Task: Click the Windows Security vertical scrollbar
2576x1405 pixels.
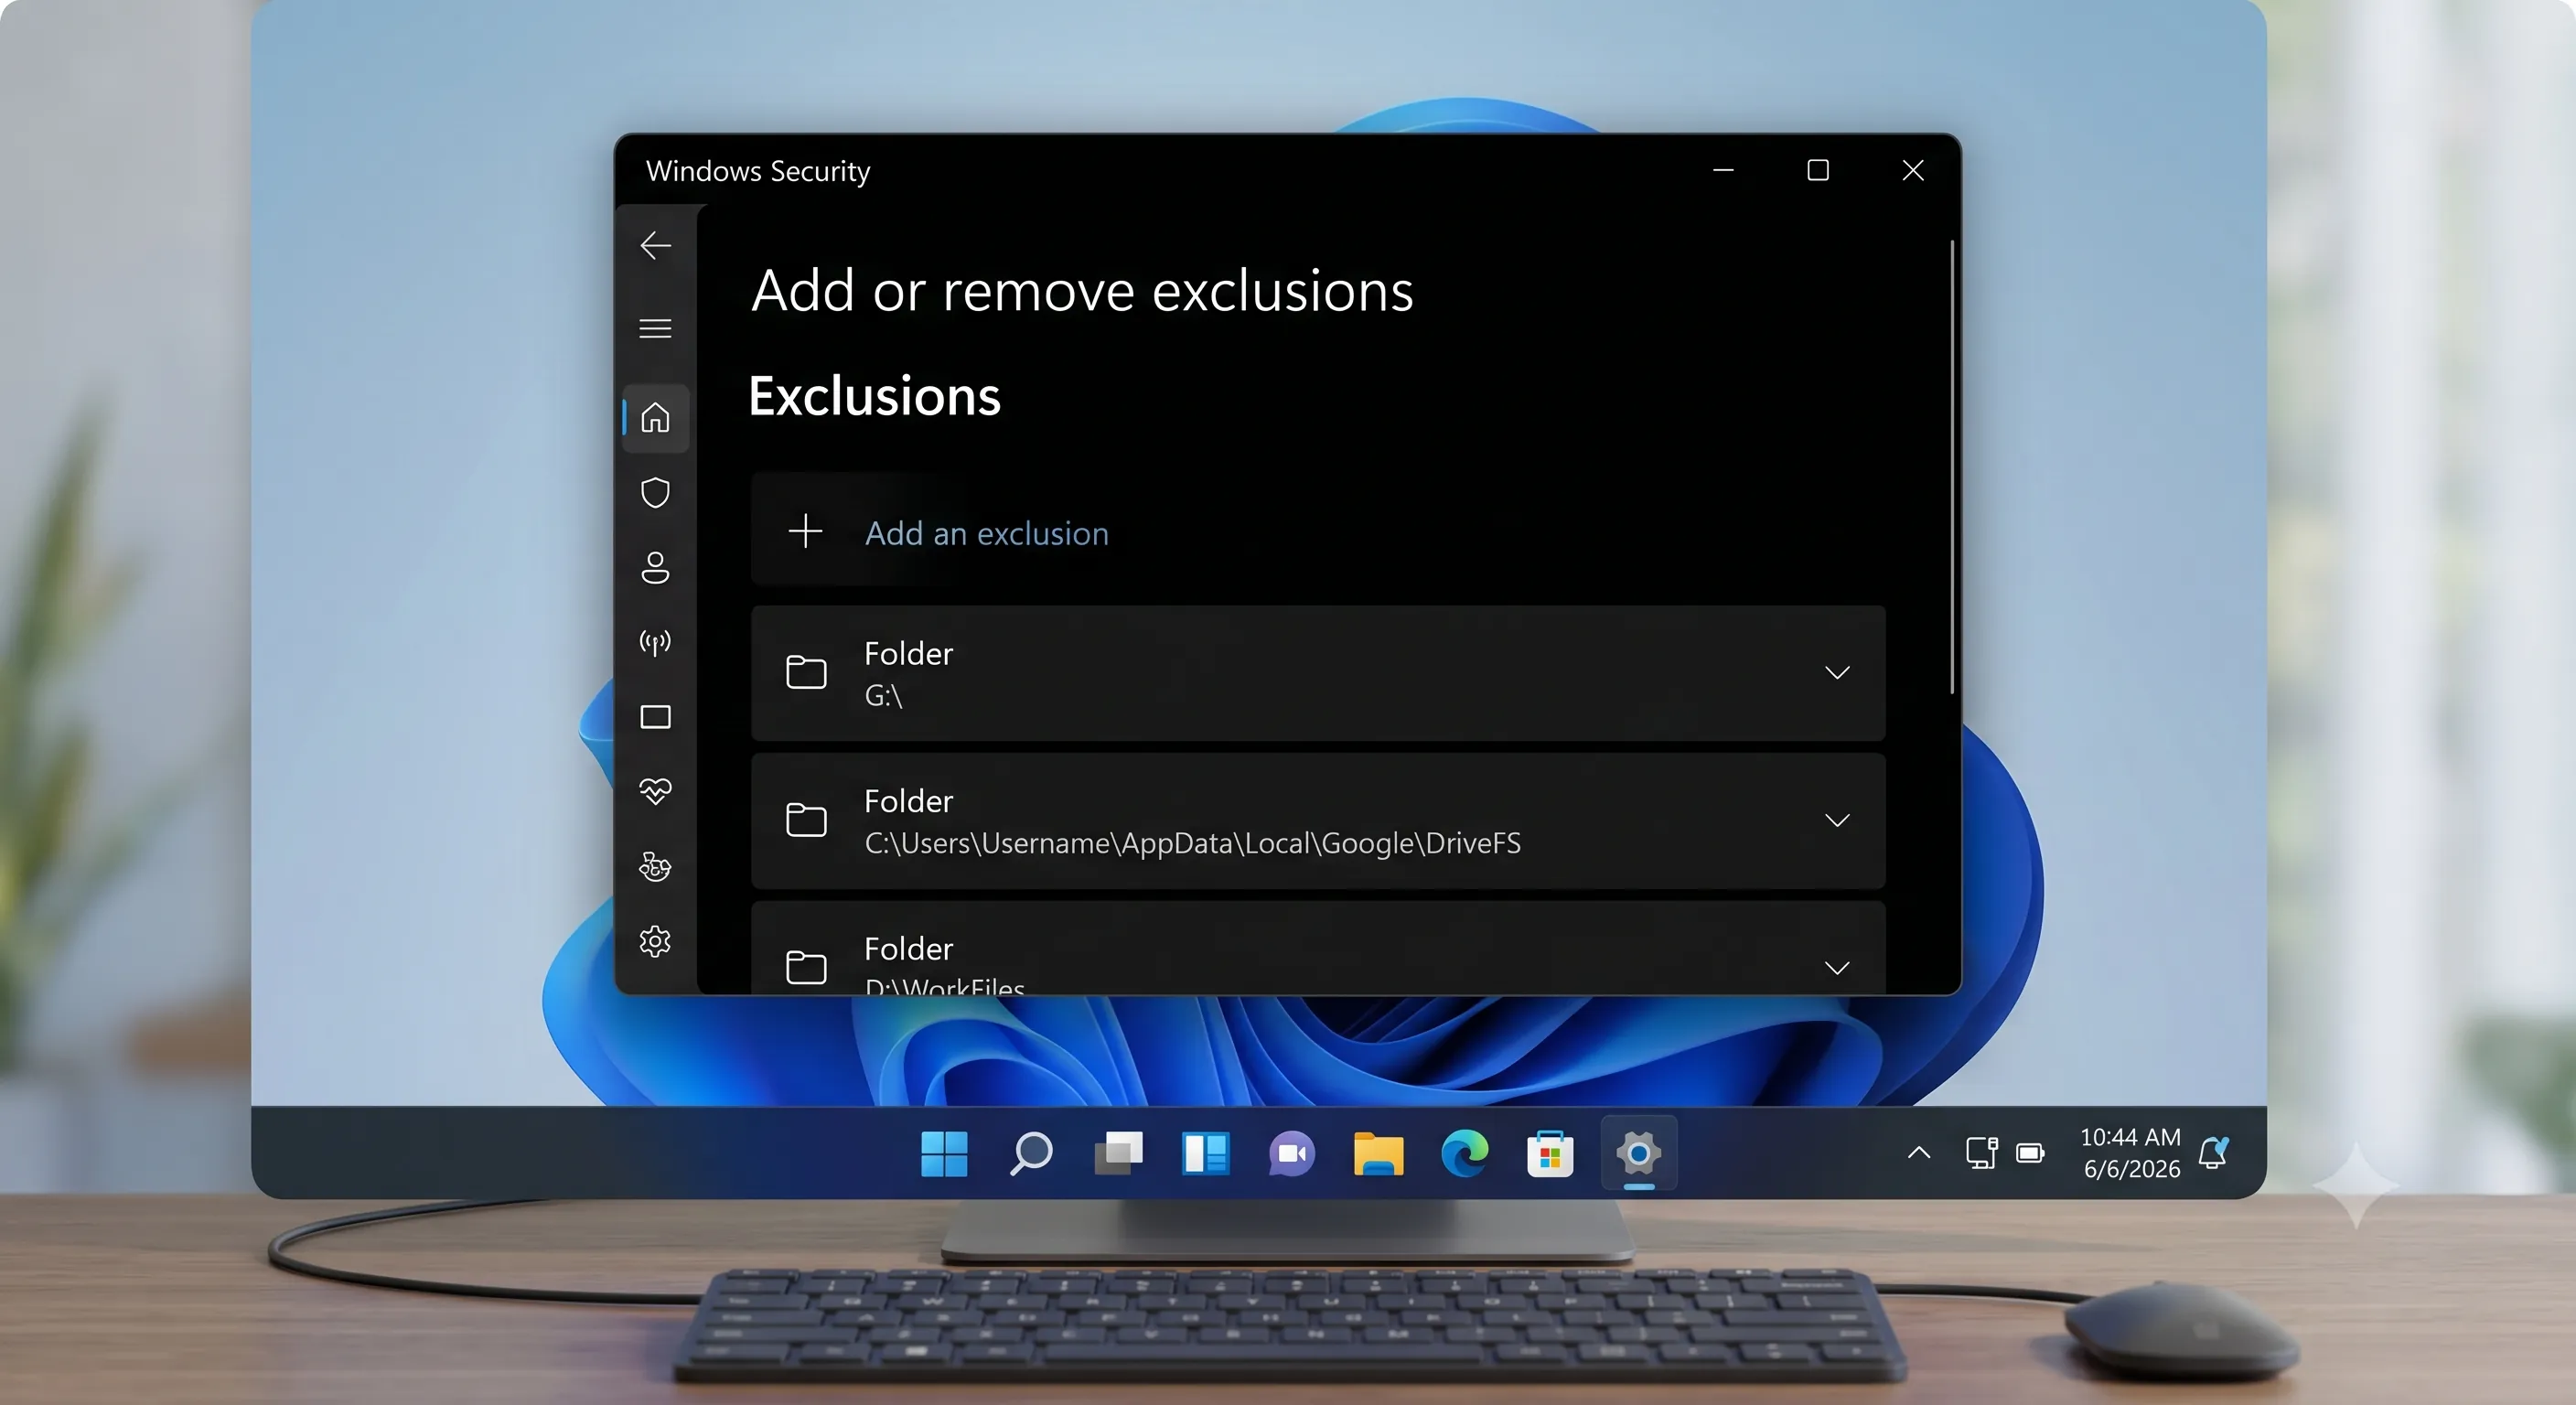Action: [x=1951, y=466]
